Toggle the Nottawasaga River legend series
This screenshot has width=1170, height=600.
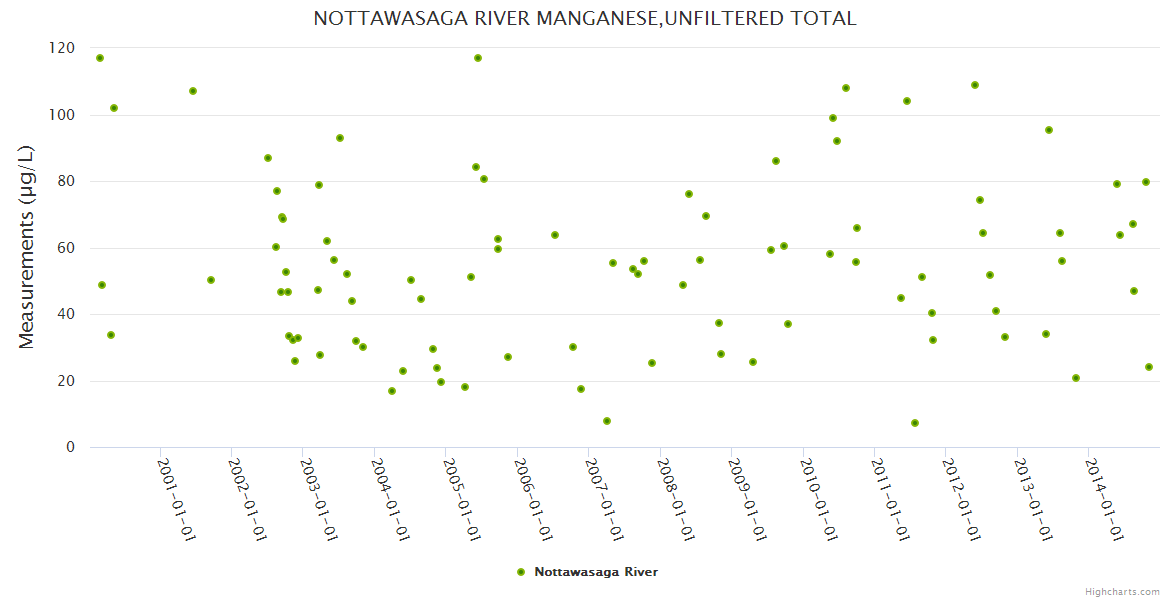[x=596, y=572]
